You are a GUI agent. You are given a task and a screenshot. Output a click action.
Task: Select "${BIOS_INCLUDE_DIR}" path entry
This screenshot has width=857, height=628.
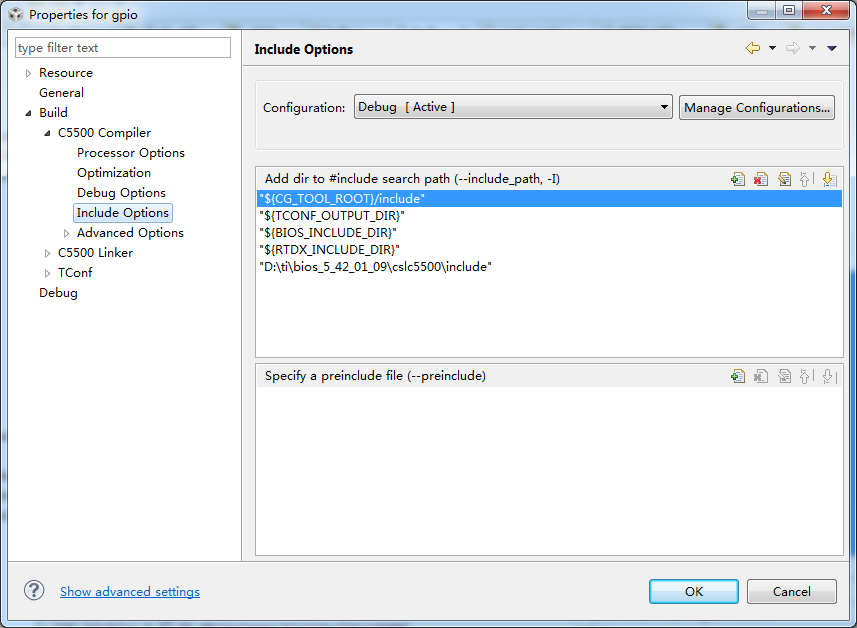pyautogui.click(x=549, y=232)
